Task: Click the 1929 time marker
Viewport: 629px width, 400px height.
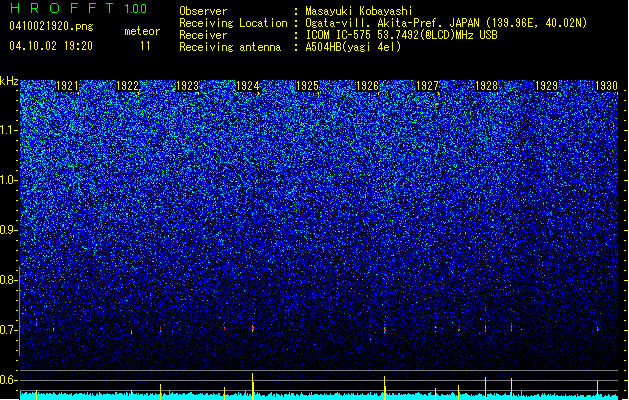Action: click(546, 86)
